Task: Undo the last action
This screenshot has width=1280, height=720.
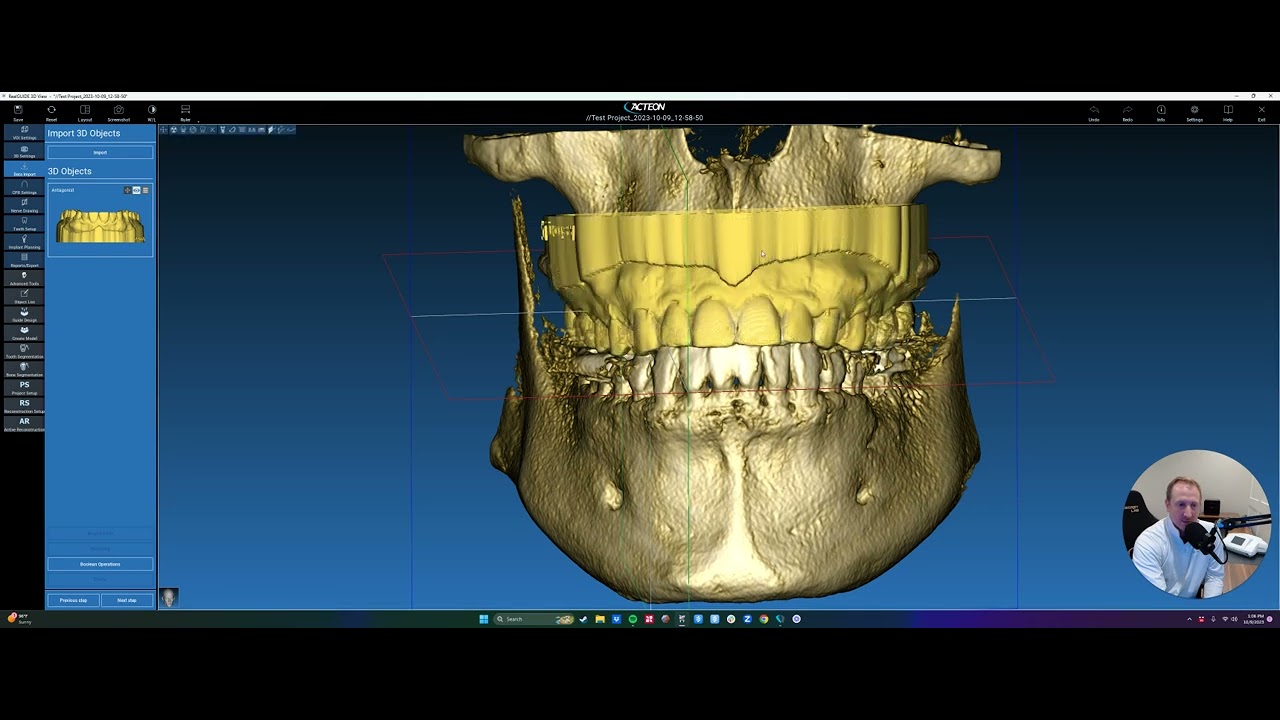Action: click(1094, 112)
